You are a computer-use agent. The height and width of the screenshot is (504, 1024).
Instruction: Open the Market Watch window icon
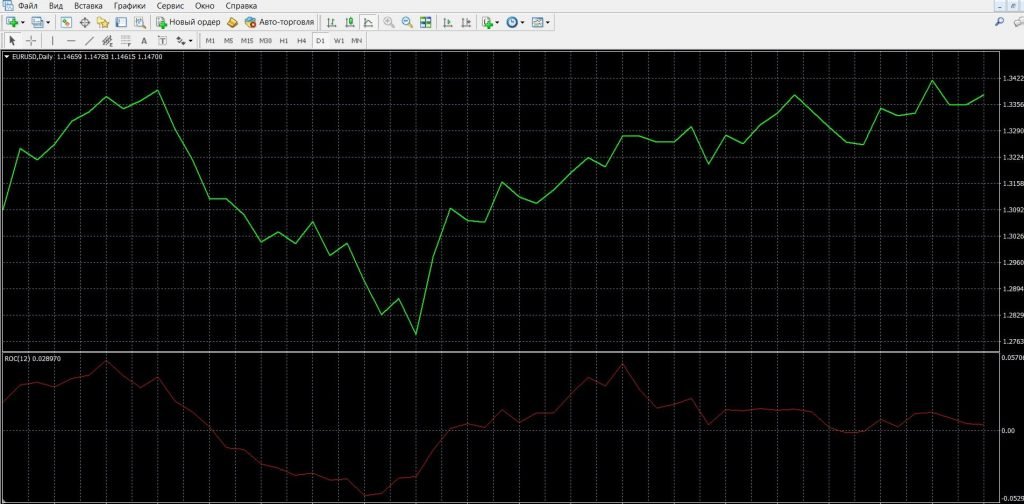(66, 22)
